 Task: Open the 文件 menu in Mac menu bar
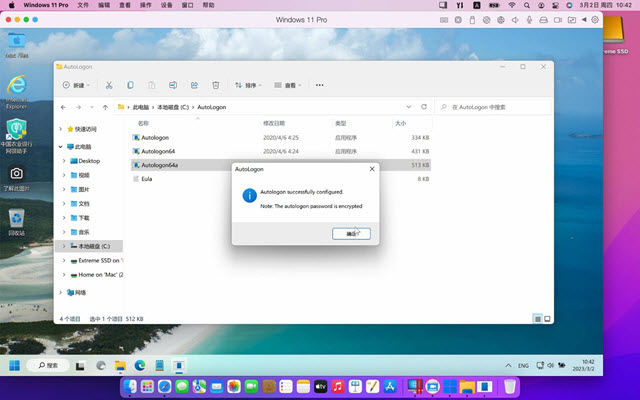(83, 5)
